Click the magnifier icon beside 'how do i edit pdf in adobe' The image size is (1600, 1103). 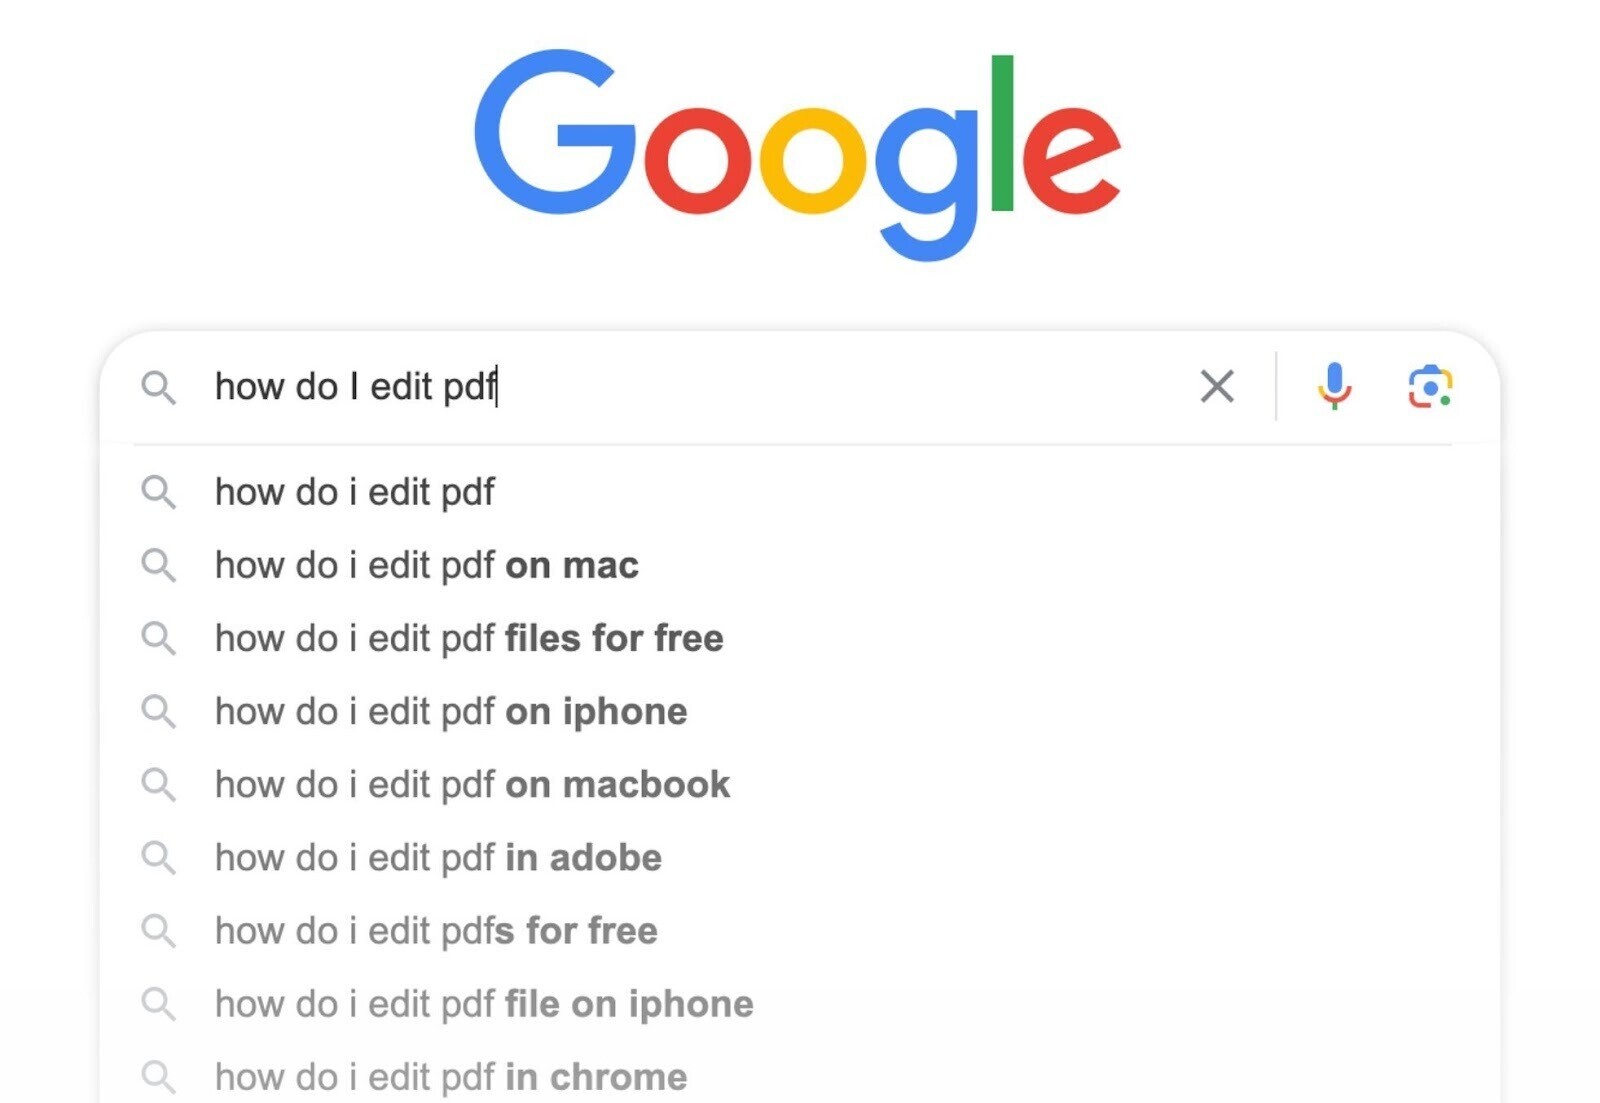click(x=159, y=857)
